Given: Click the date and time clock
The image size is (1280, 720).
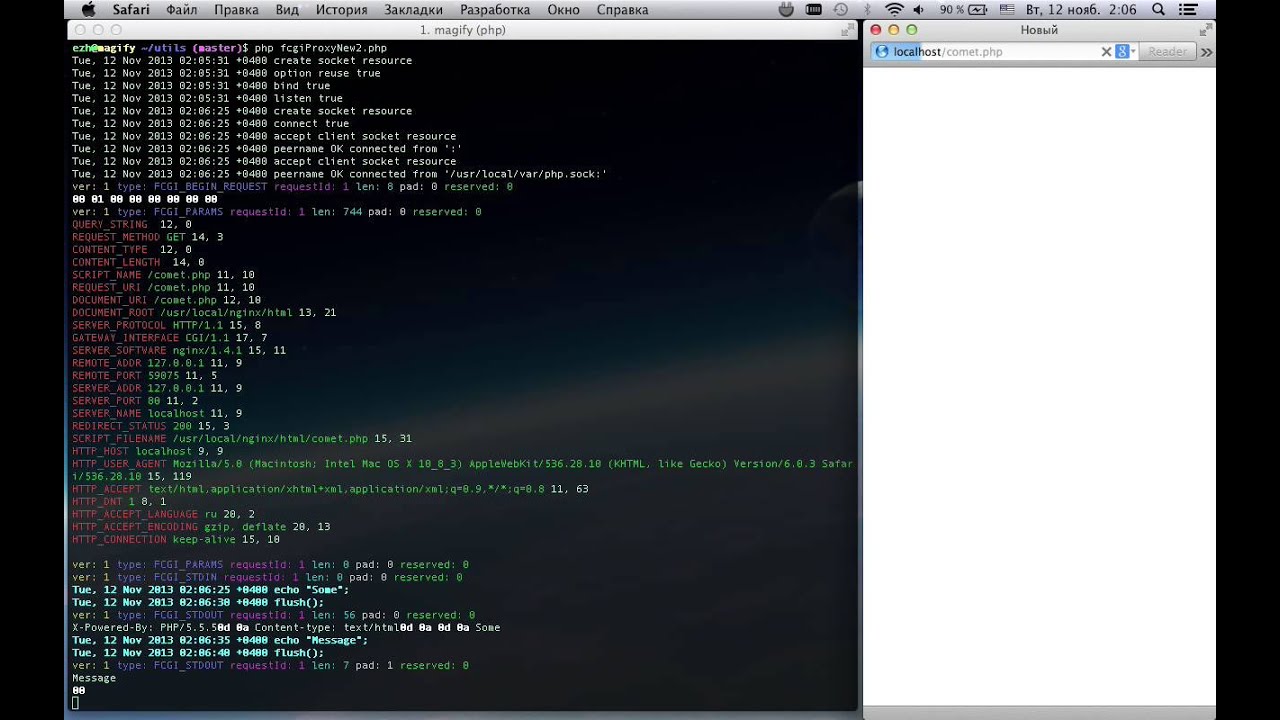Looking at the screenshot, I should [1081, 9].
